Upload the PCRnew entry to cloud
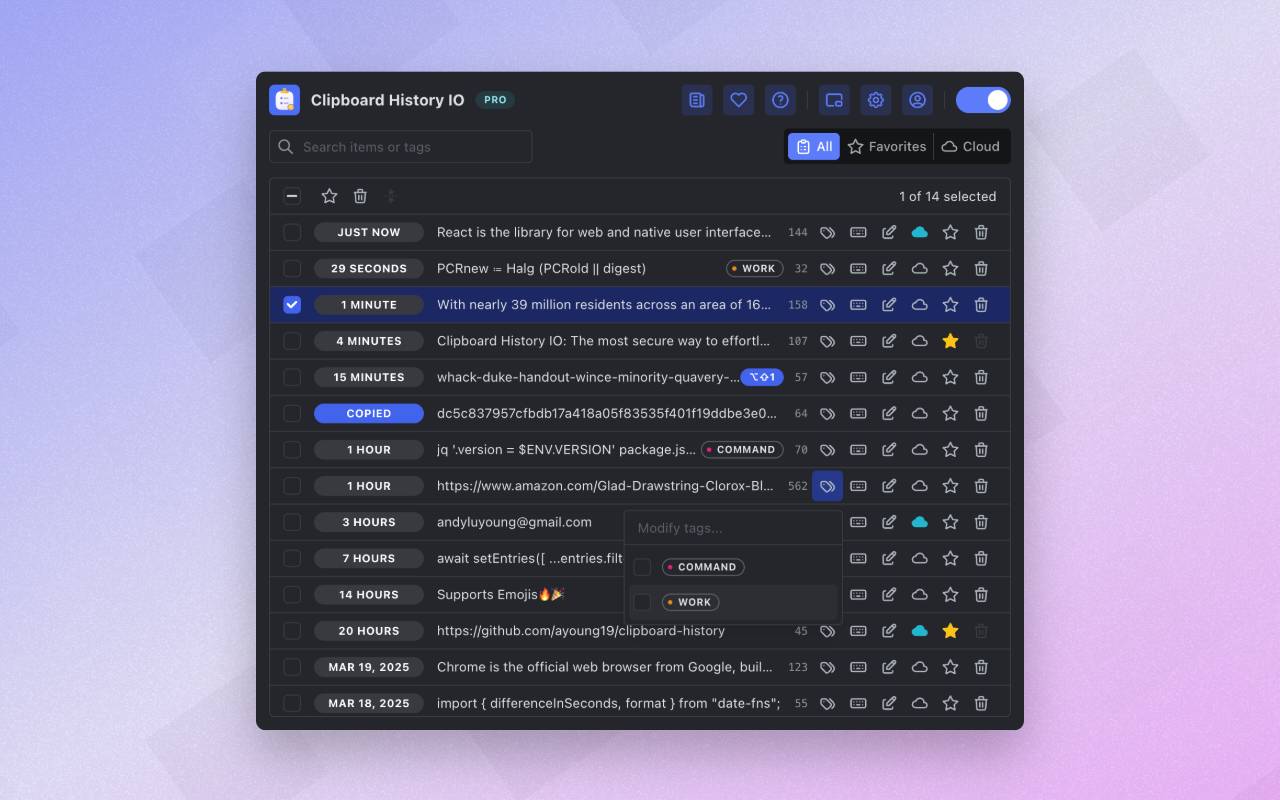The width and height of the screenshot is (1280, 800). [919, 268]
